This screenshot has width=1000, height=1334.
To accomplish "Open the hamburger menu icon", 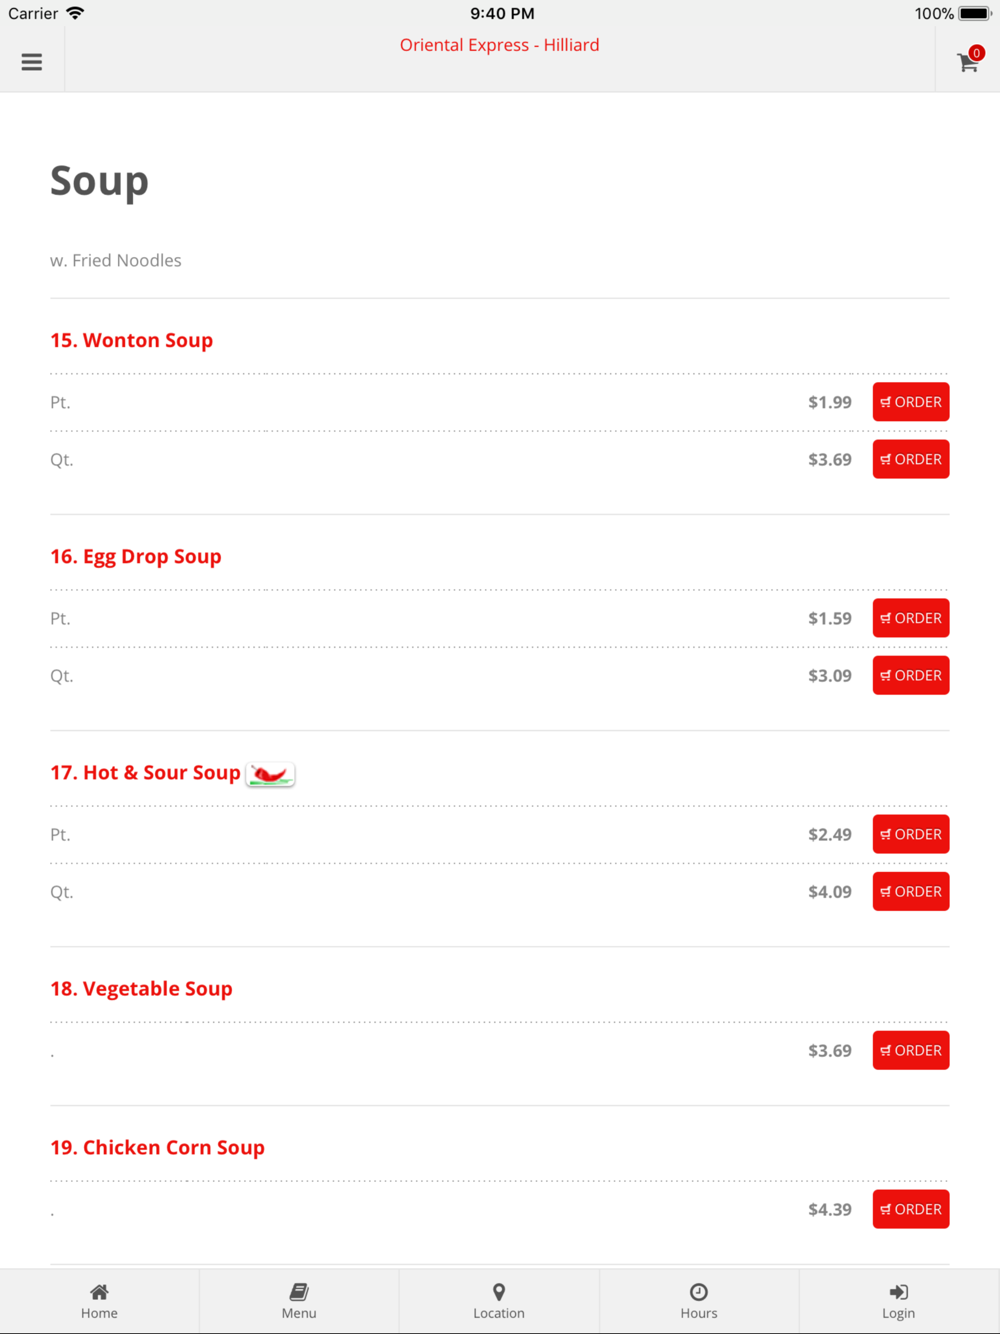I will (32, 62).
